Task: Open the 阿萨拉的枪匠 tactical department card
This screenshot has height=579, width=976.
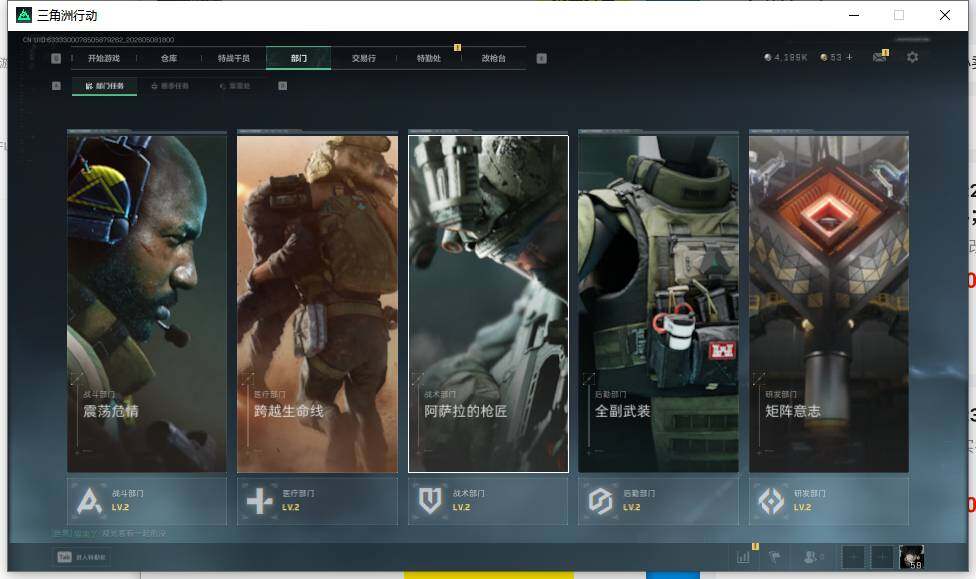Action: (488, 303)
